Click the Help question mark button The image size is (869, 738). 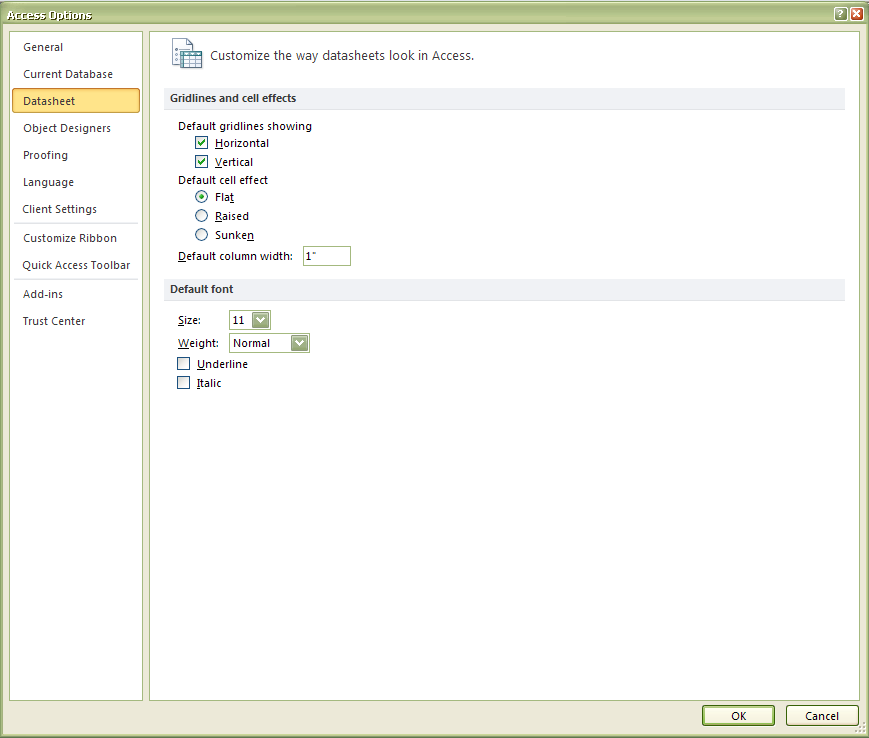[x=840, y=14]
